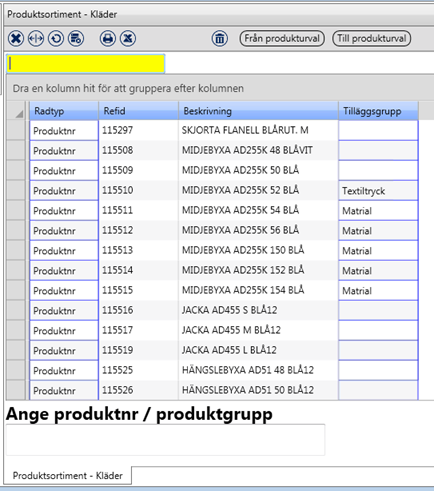This screenshot has width=434, height=491.
Task: Sort by the Radtyp column header
Action: (x=64, y=111)
